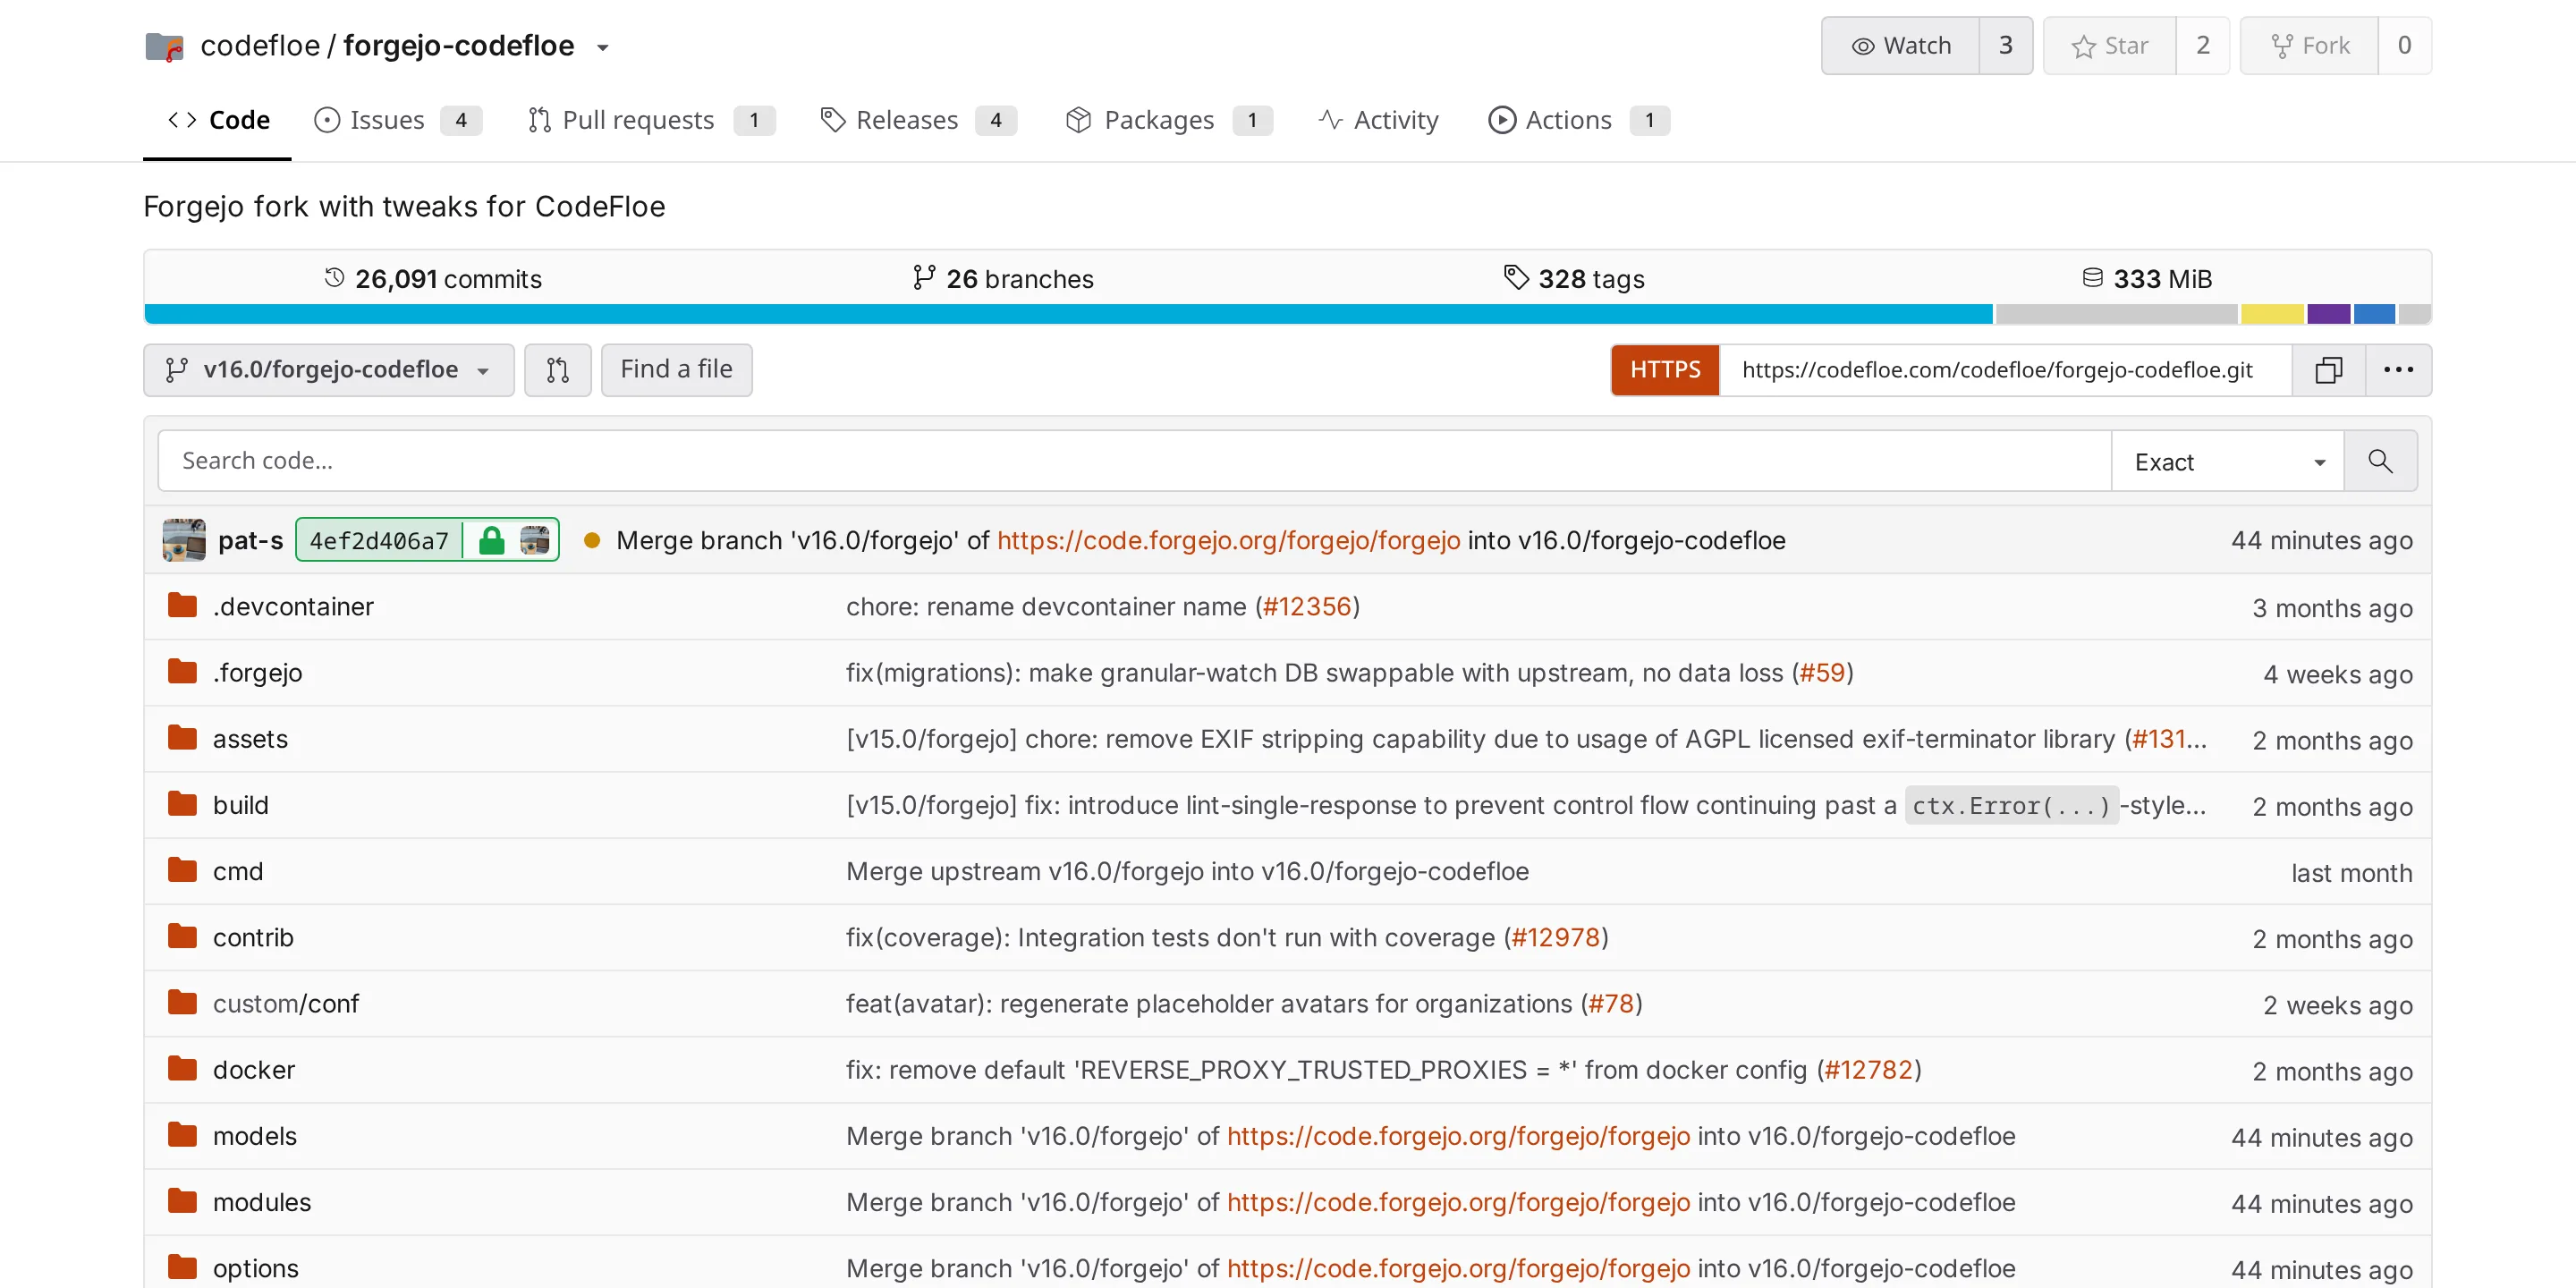Open the Pull requests tab

(x=651, y=120)
